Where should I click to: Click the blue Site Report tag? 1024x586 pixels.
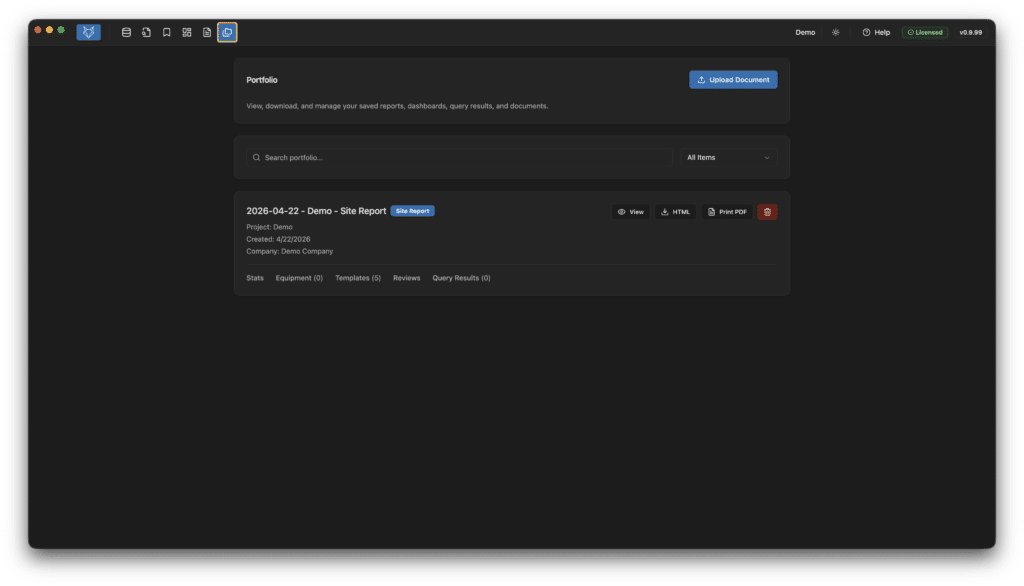pyautogui.click(x=412, y=211)
